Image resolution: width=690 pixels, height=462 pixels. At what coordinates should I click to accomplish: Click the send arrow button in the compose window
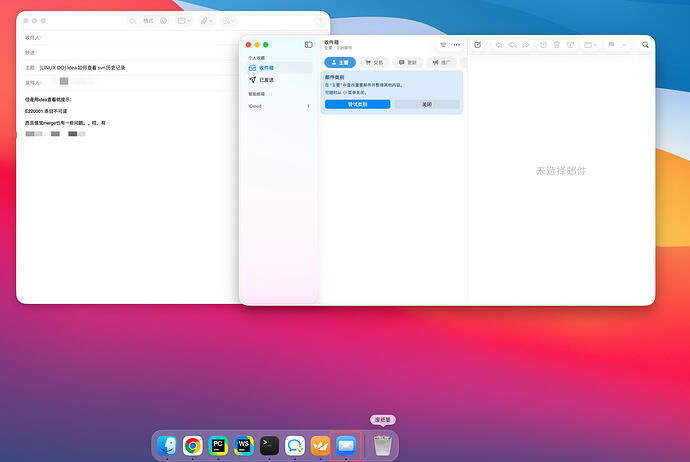click(x=320, y=21)
